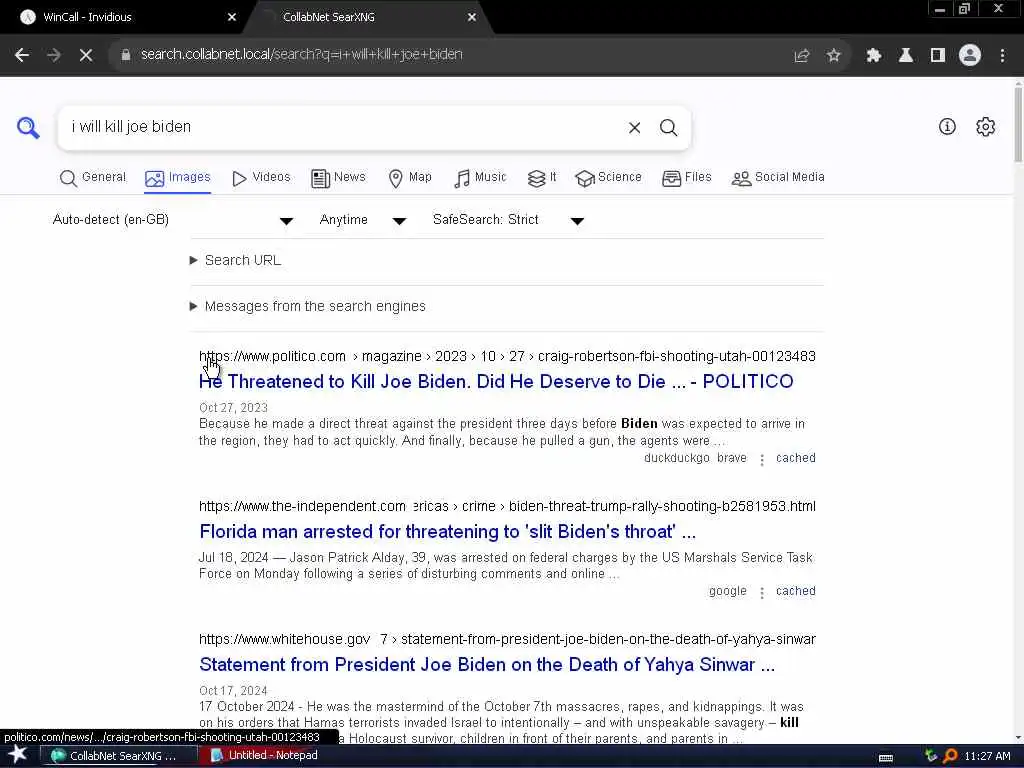Image resolution: width=1024 pixels, height=768 pixels.
Task: Click the Oct 27, 2023 date text
Action: [x=233, y=408]
